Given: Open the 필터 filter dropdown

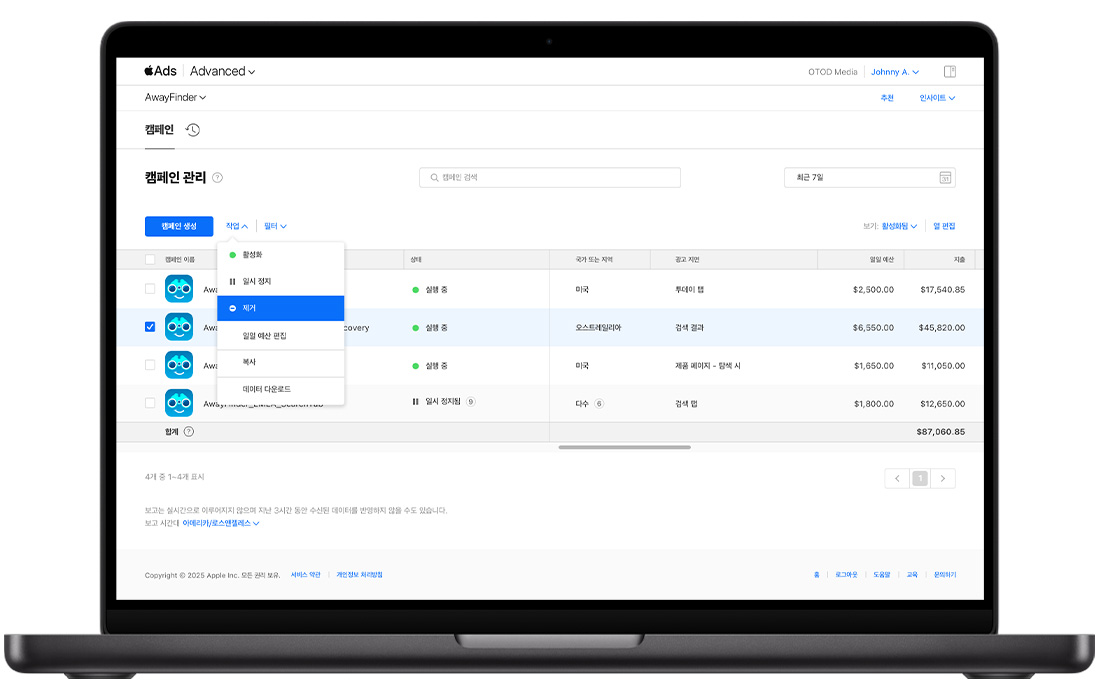Looking at the screenshot, I should click(275, 227).
